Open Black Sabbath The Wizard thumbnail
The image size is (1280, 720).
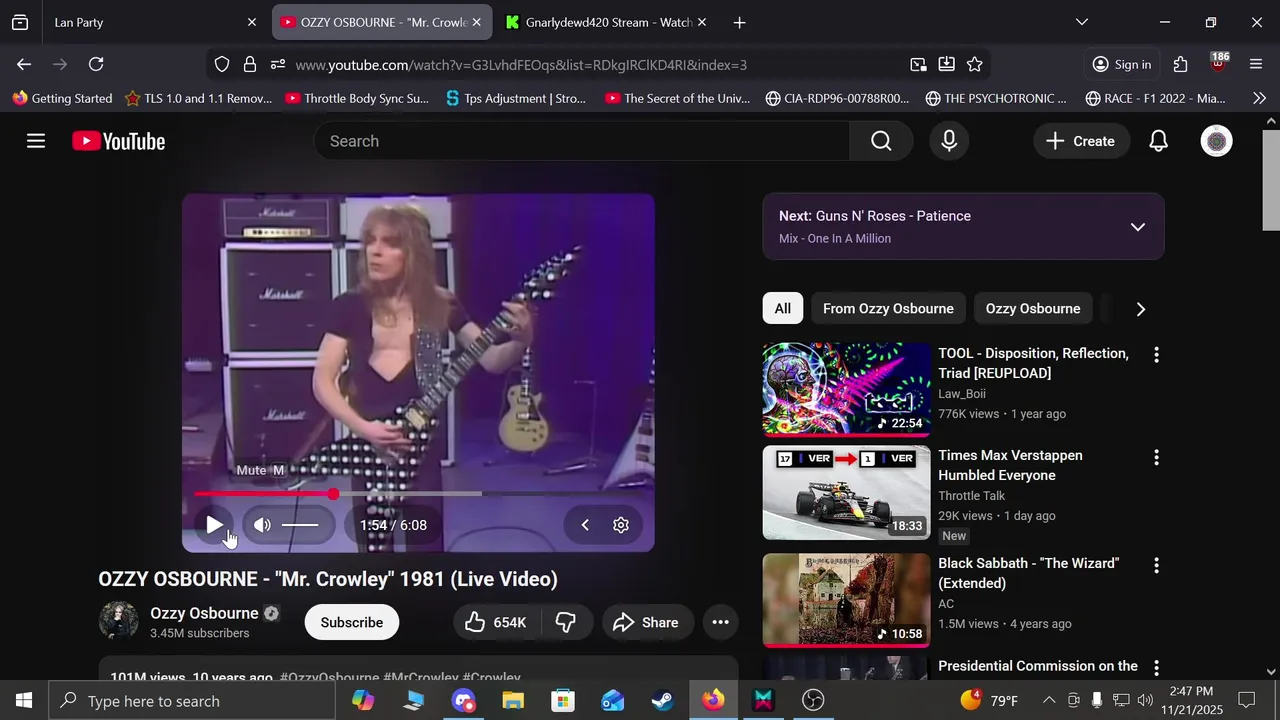[x=846, y=600]
